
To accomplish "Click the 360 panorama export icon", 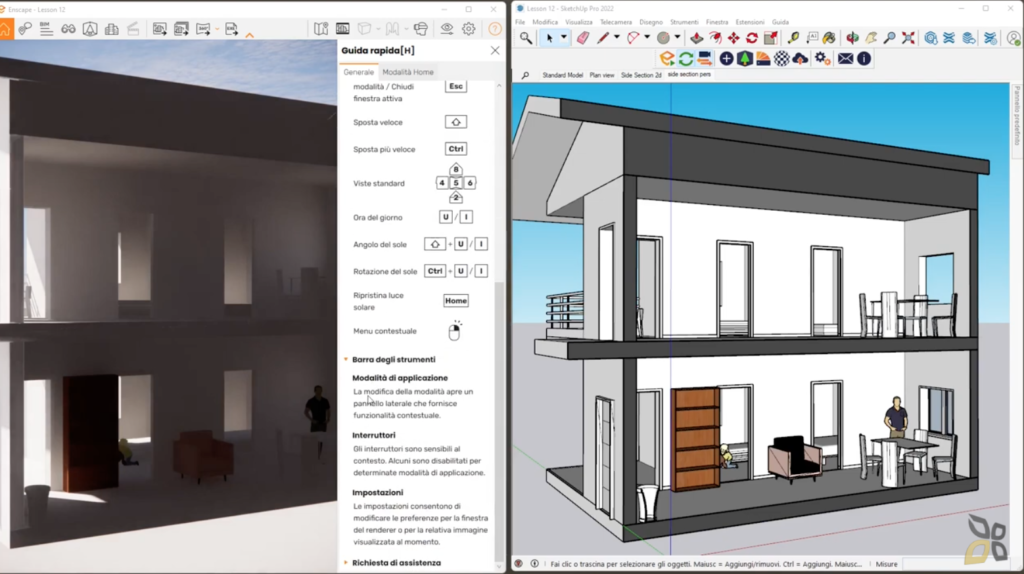I will pos(203,29).
